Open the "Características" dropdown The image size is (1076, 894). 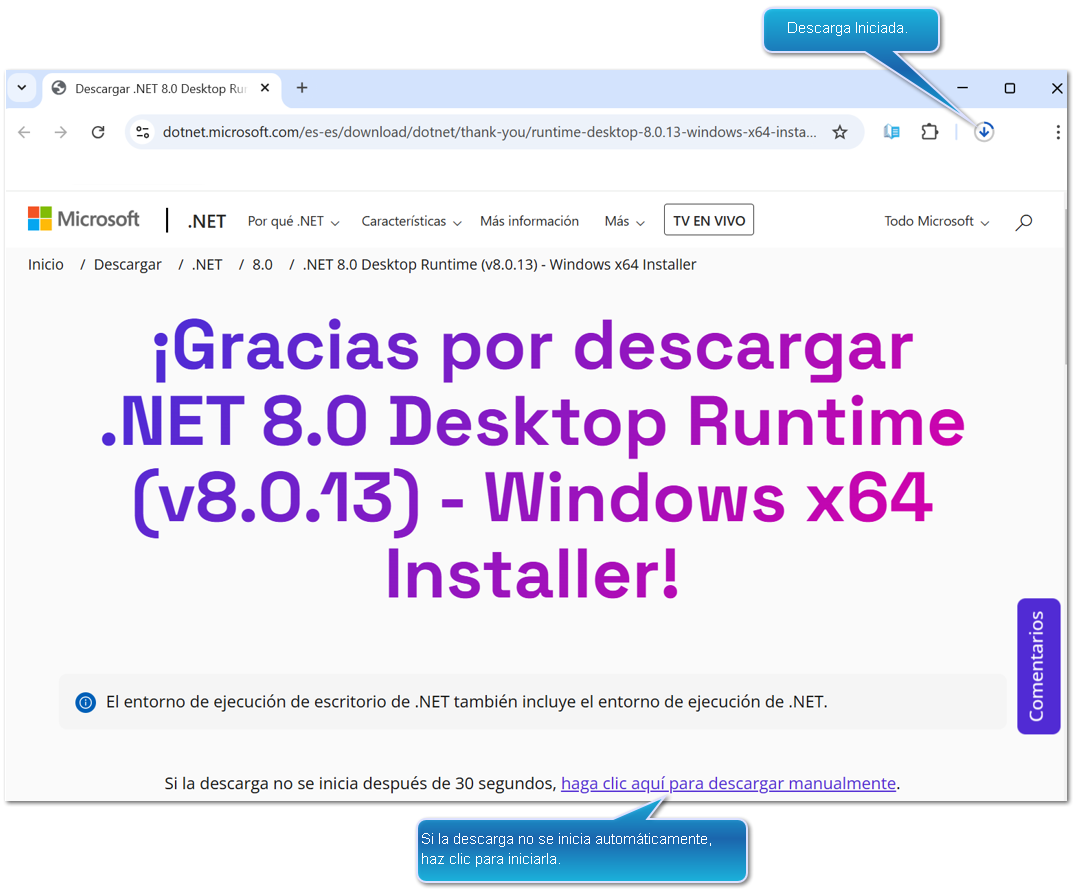(x=410, y=221)
